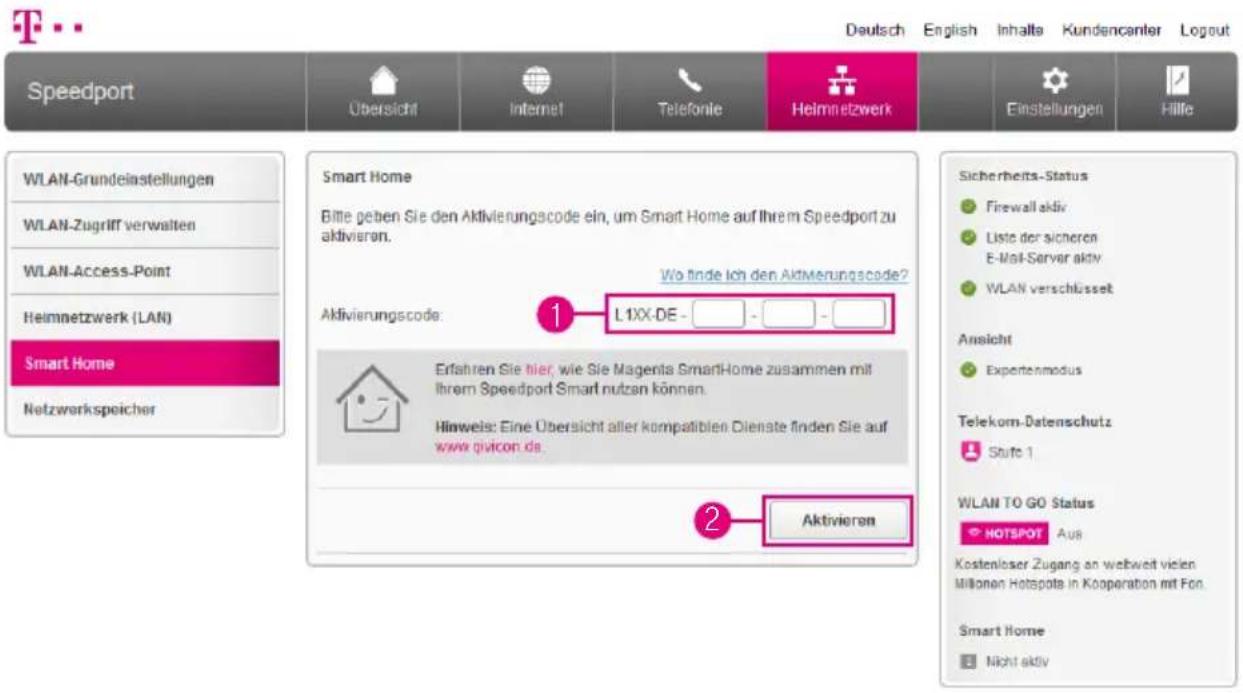Select WLAN-Access-Point in the sidebar
This screenshot has height=693, width=1243.
click(x=145, y=272)
